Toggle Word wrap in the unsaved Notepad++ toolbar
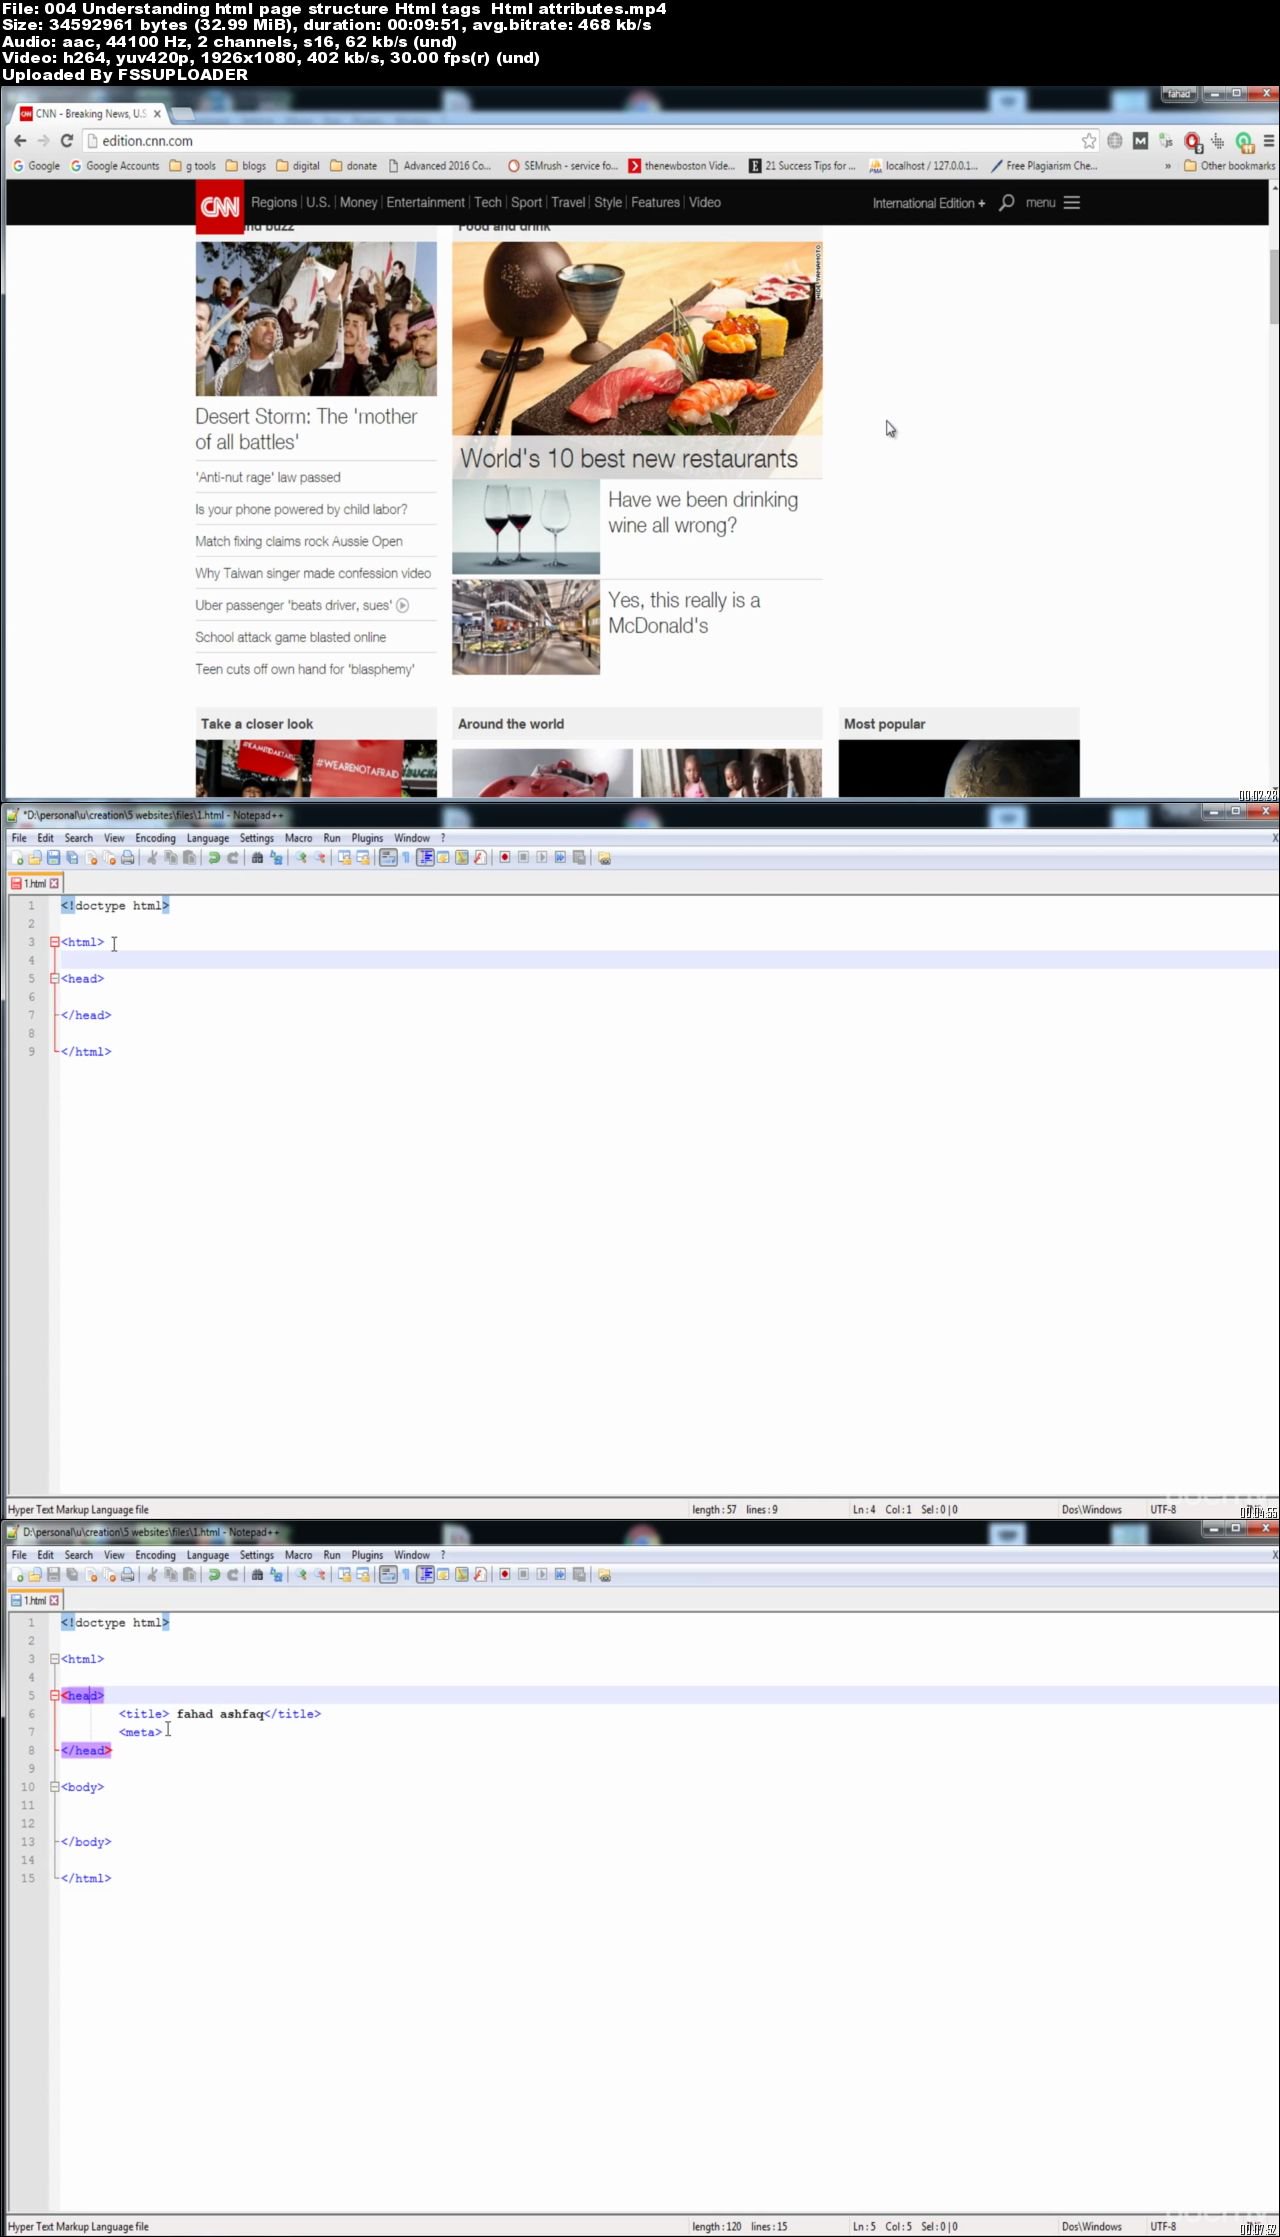The height and width of the screenshot is (2237, 1280). click(388, 858)
